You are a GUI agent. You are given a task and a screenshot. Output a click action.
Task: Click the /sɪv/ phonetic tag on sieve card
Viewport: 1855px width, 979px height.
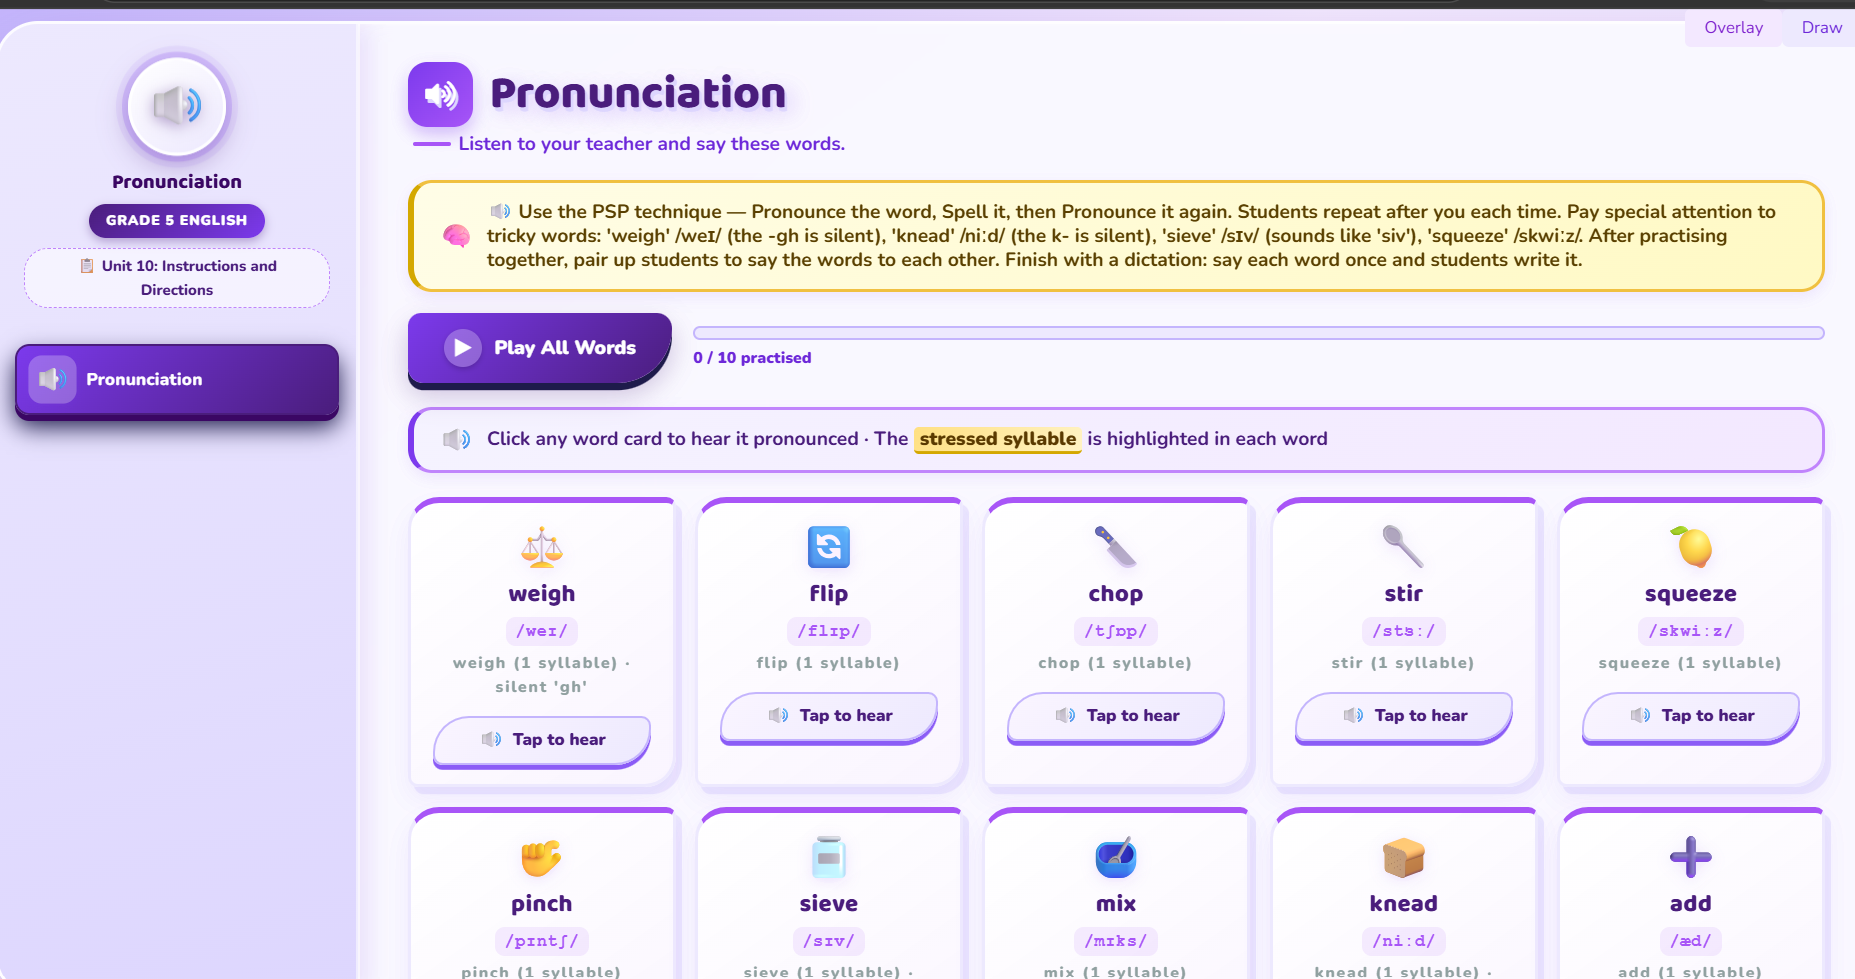[829, 941]
